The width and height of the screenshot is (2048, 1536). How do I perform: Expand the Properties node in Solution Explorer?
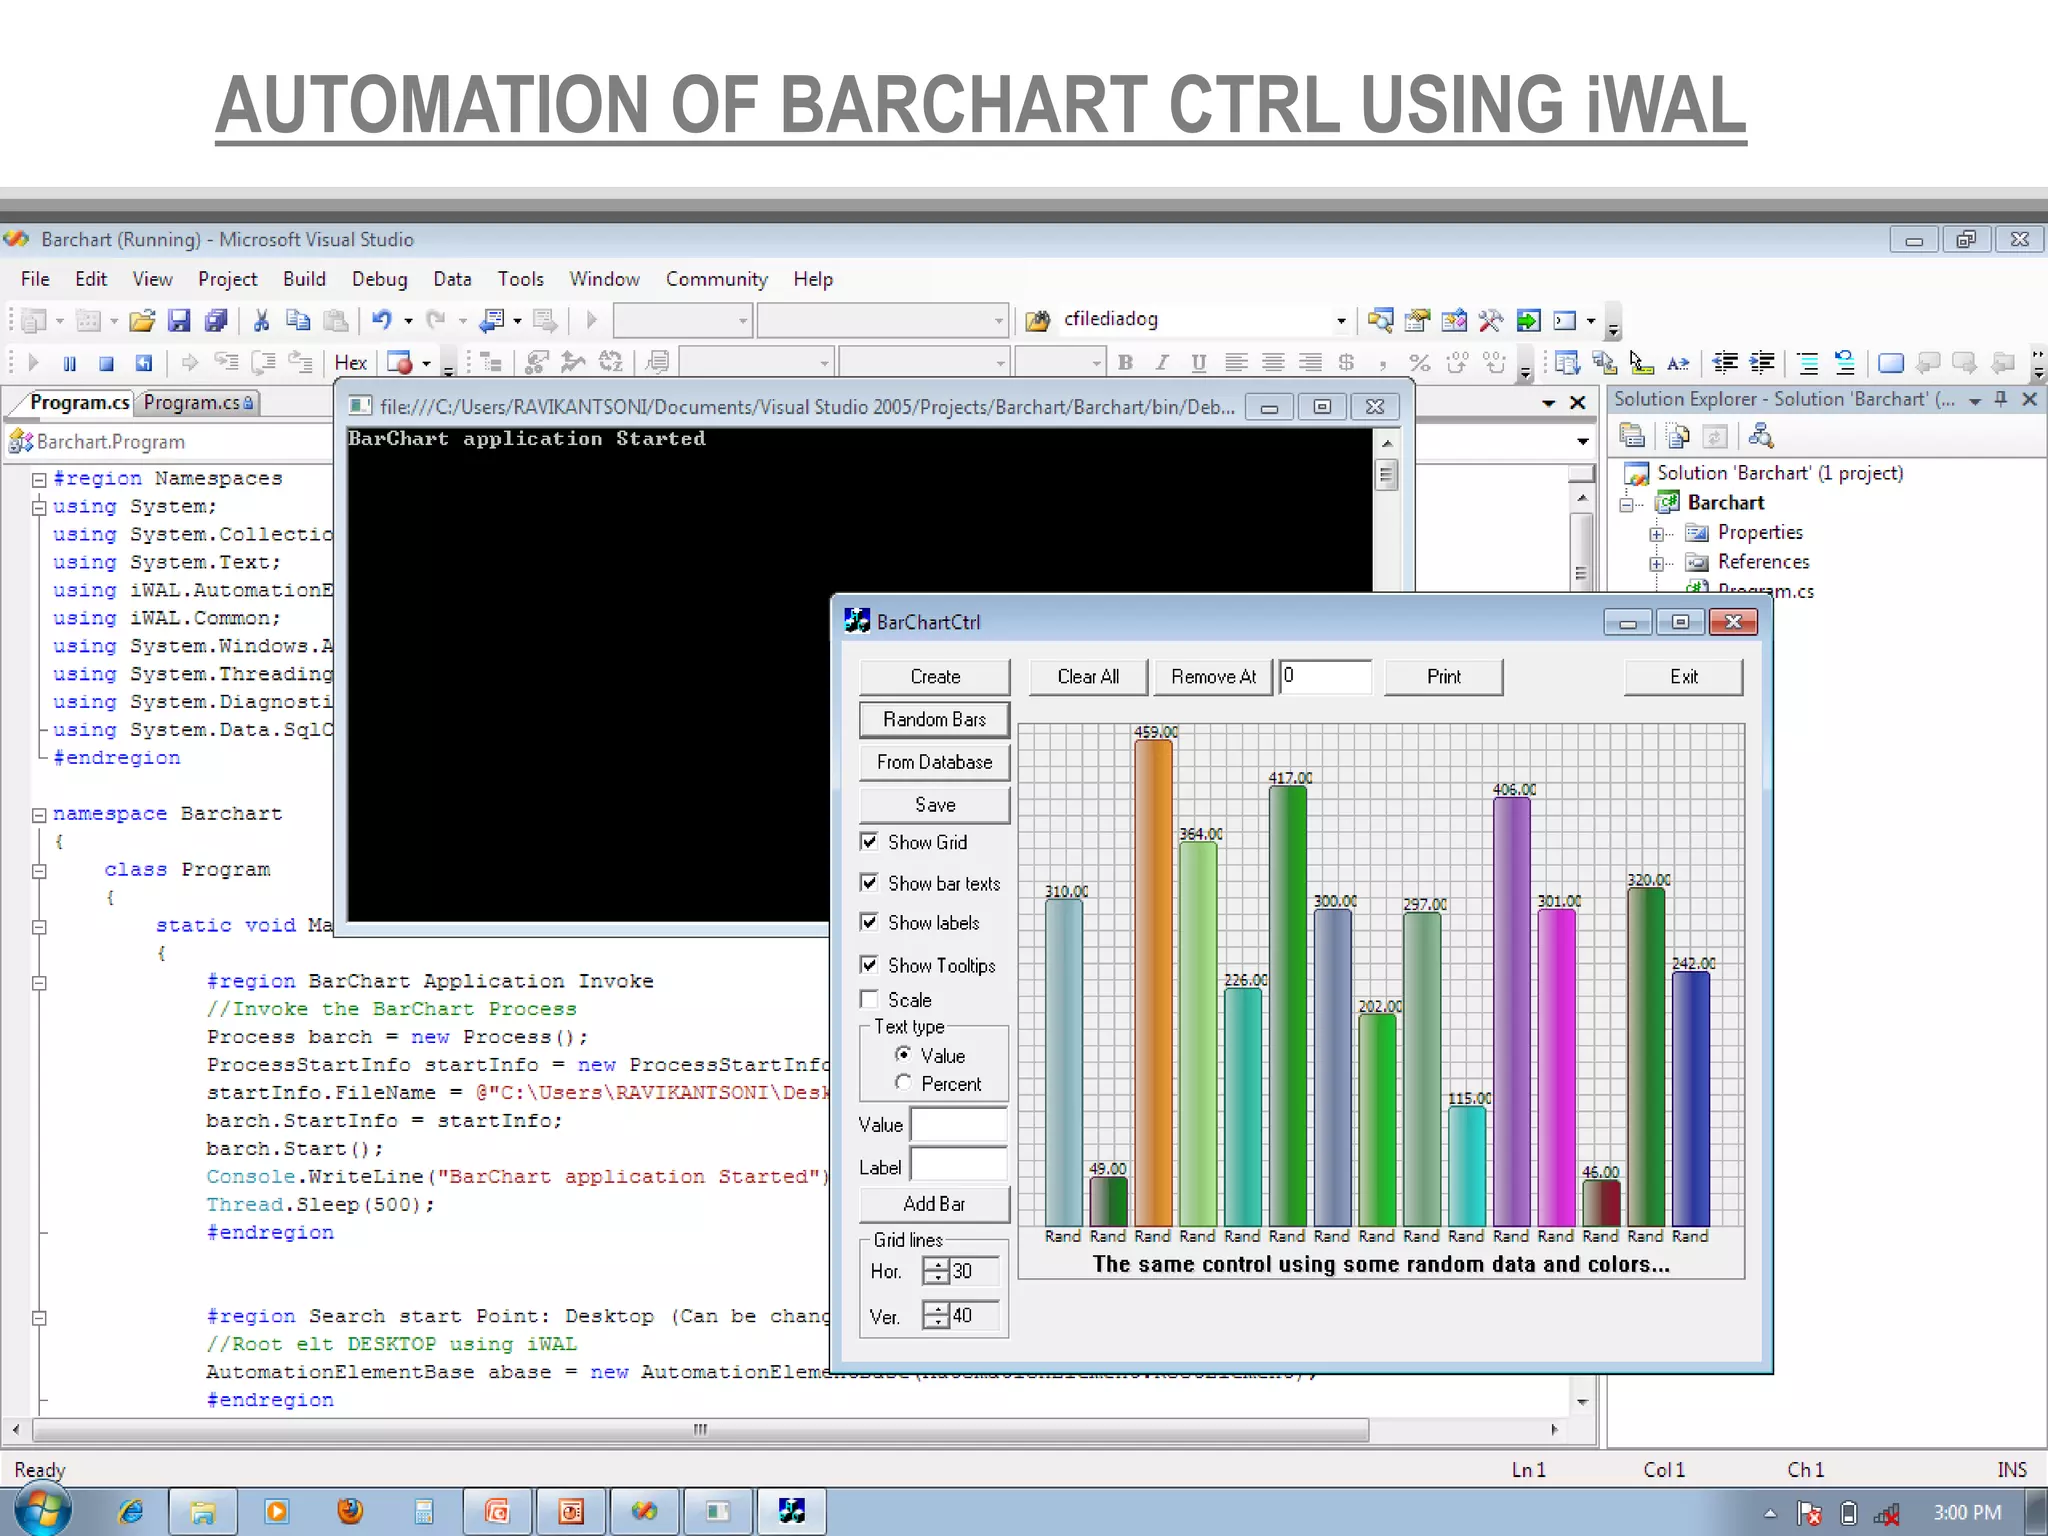[x=1657, y=534]
